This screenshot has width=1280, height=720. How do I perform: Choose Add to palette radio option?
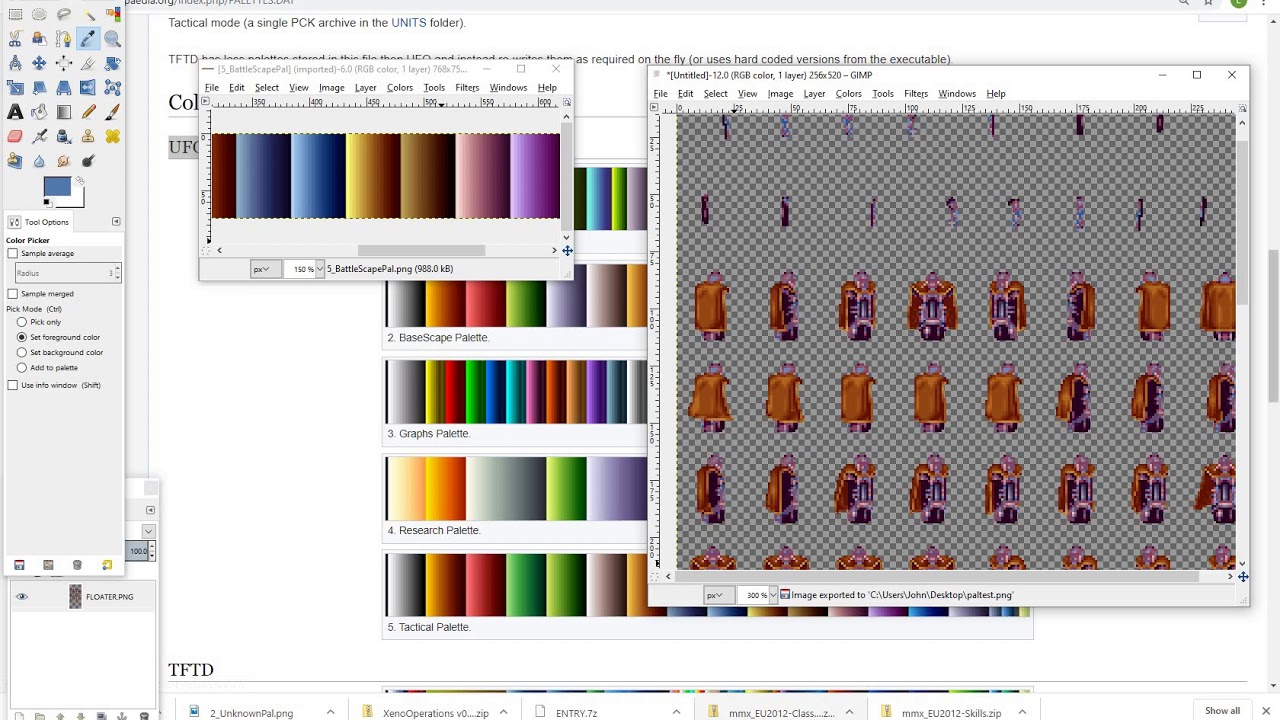[22, 368]
